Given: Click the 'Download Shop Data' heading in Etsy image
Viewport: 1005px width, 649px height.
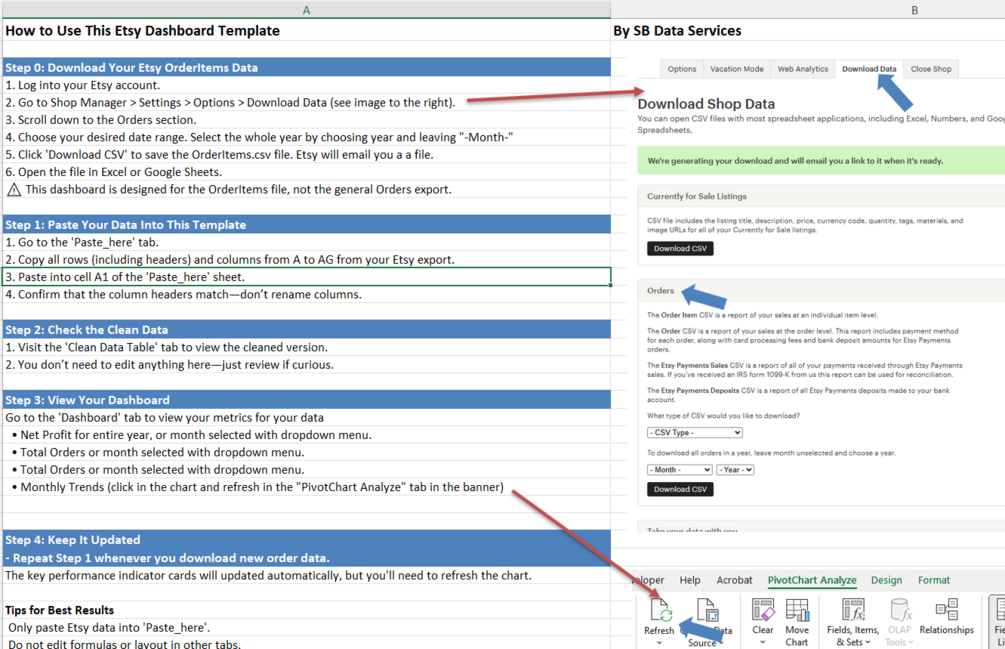Looking at the screenshot, I should click(x=706, y=104).
